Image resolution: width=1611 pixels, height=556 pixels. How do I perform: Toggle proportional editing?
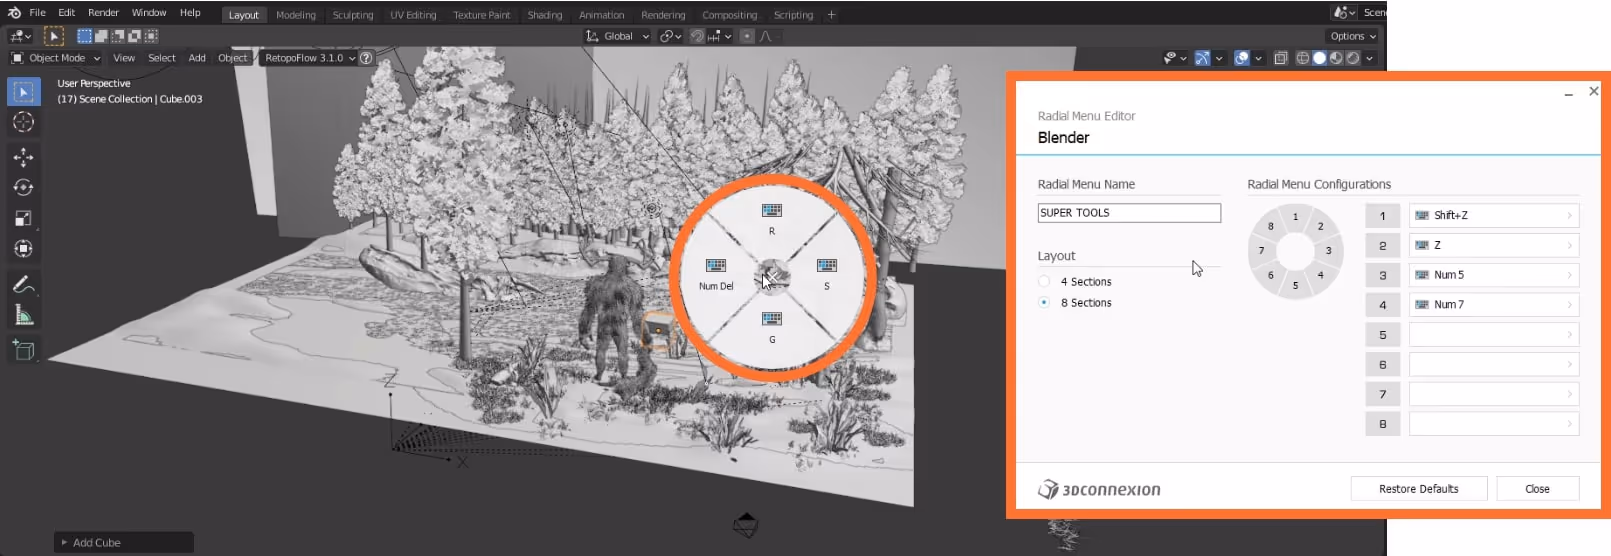[x=747, y=36]
